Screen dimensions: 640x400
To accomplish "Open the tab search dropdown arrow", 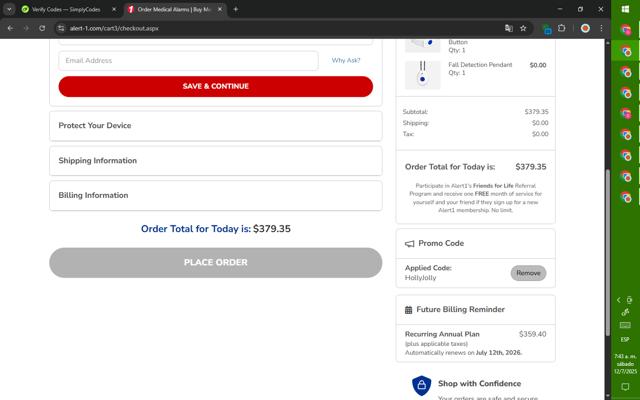I will point(9,9).
